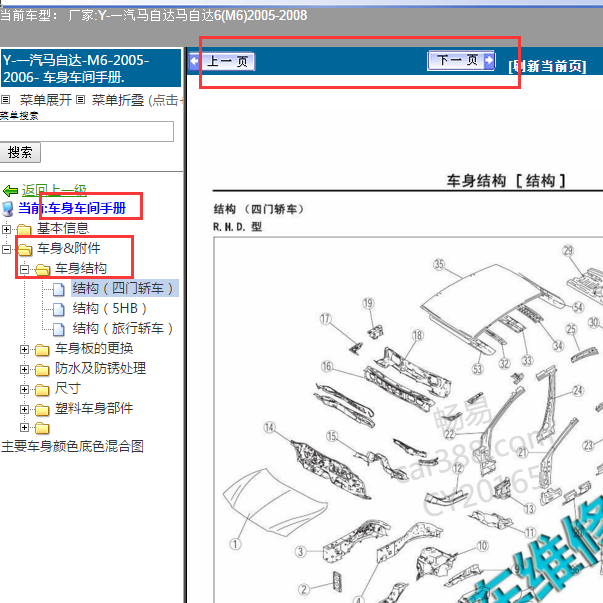Click 当前:车身车间手册 current label
Image resolution: width=603 pixels, height=603 pixels.
[x=72, y=208]
